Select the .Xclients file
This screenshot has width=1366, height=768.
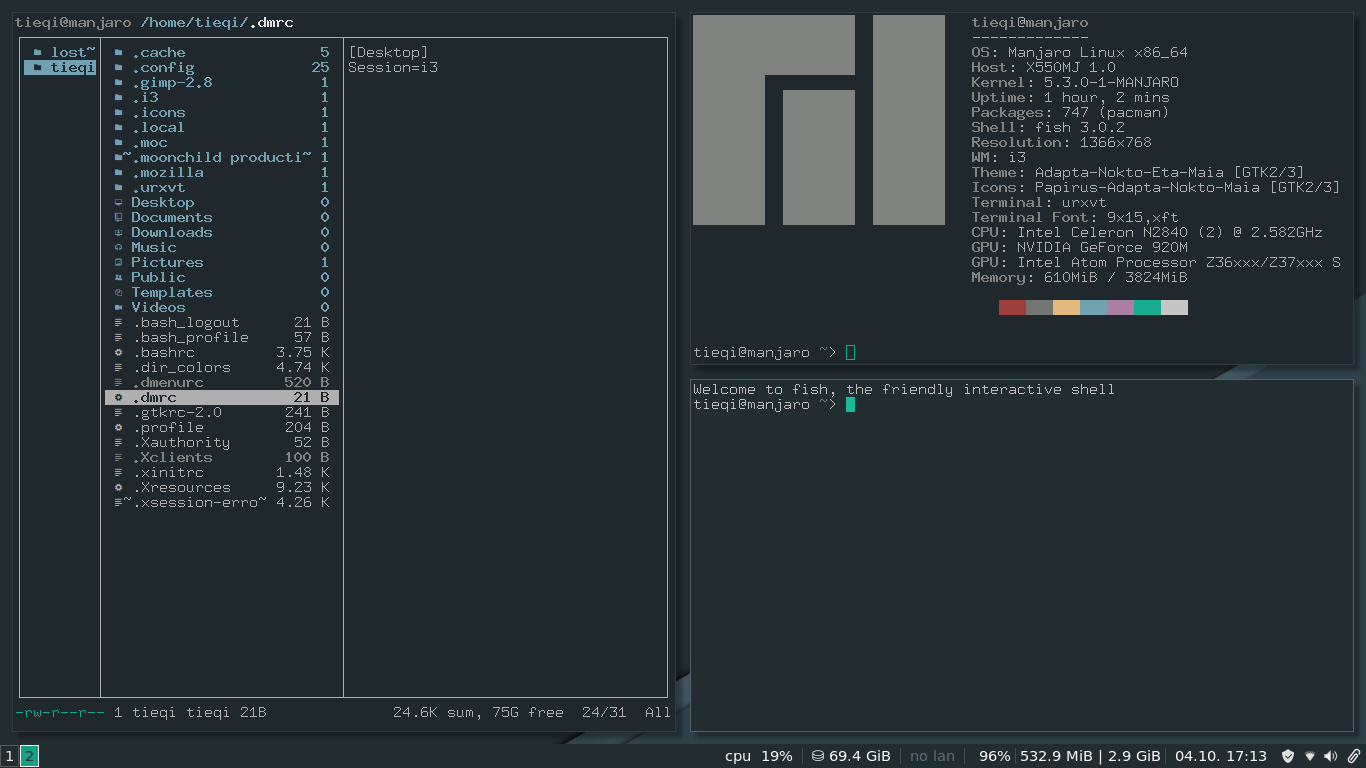tap(222, 458)
